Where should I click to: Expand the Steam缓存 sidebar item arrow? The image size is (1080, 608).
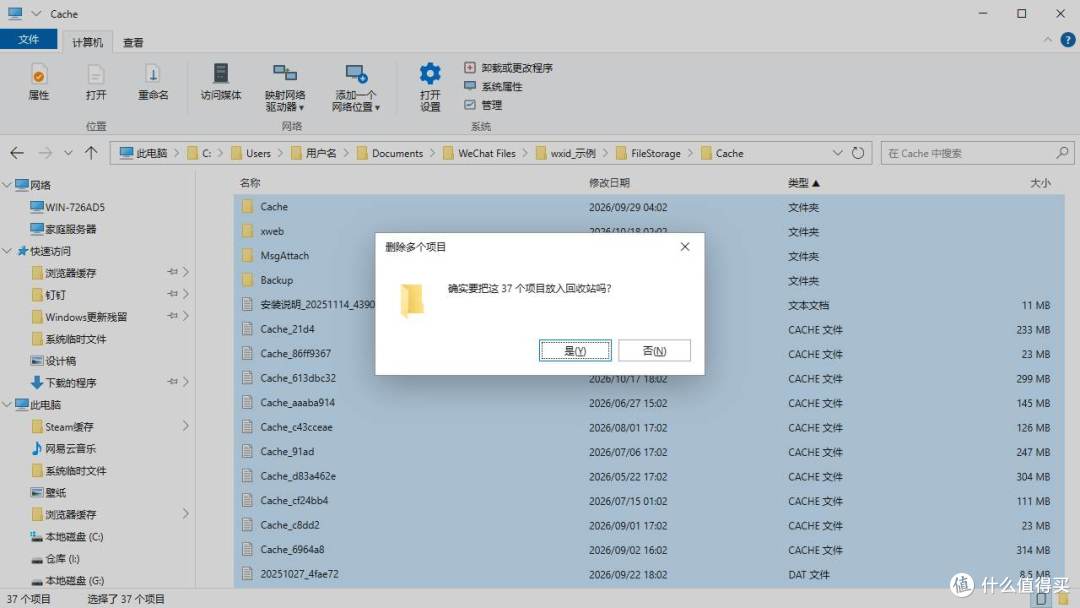(185, 426)
